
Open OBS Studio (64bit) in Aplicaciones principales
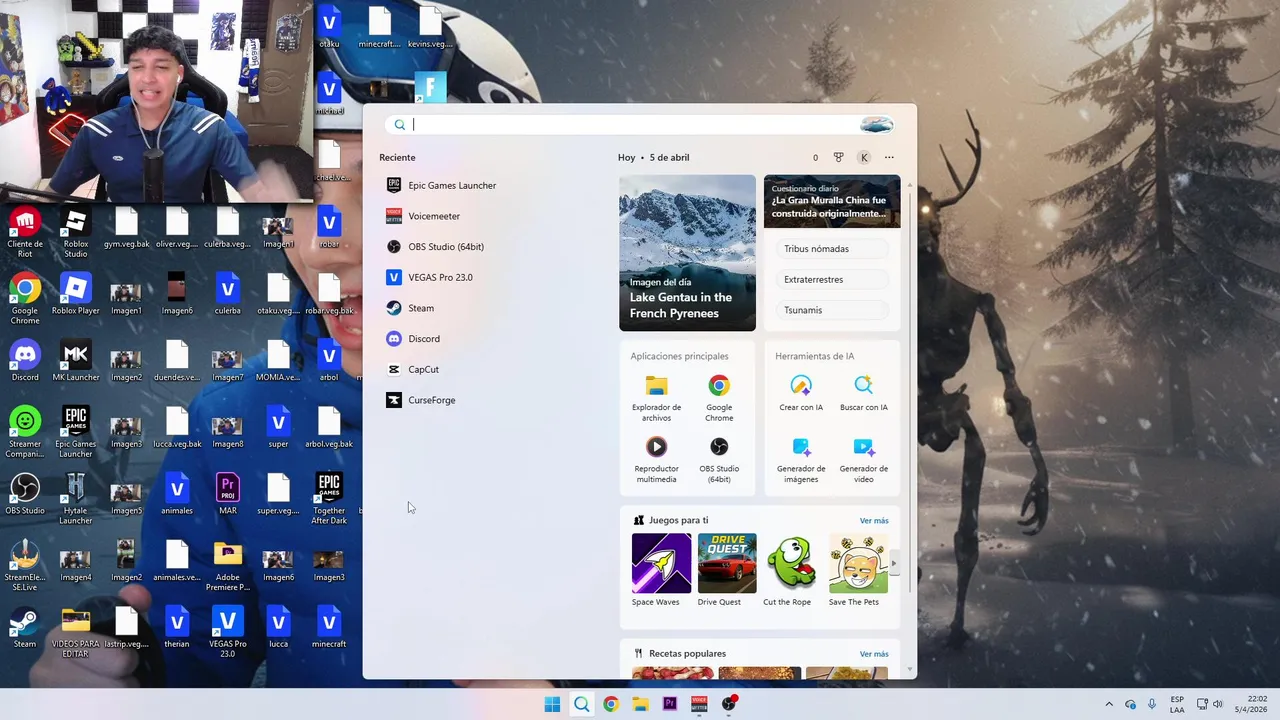point(719,459)
